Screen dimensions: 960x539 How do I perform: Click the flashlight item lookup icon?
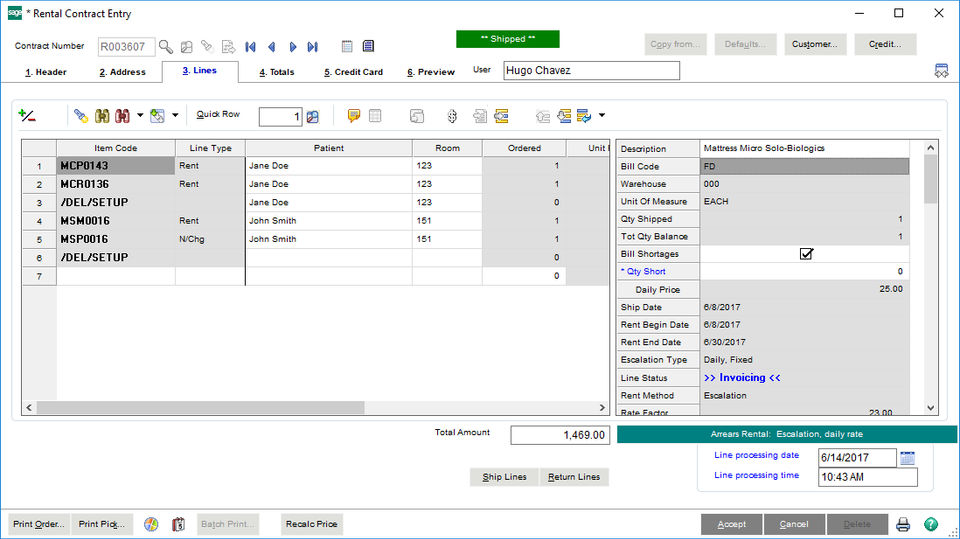click(x=81, y=116)
